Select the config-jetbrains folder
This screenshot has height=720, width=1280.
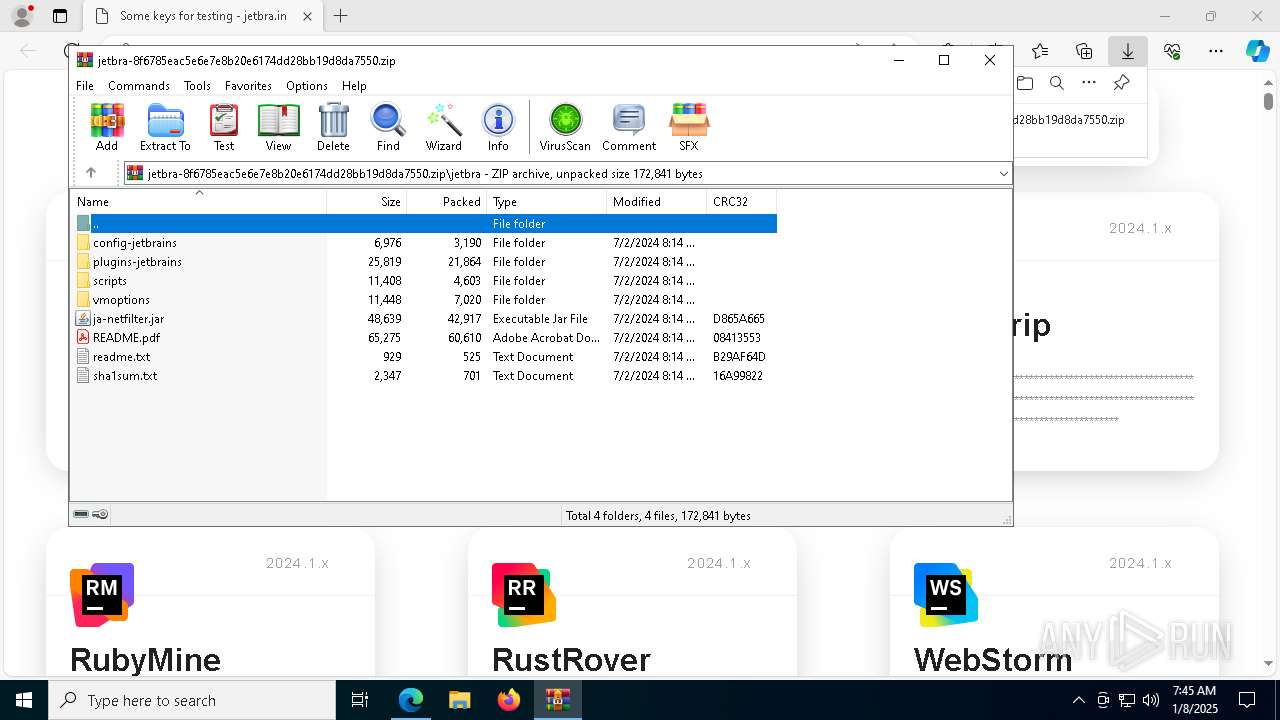pos(425,243)
